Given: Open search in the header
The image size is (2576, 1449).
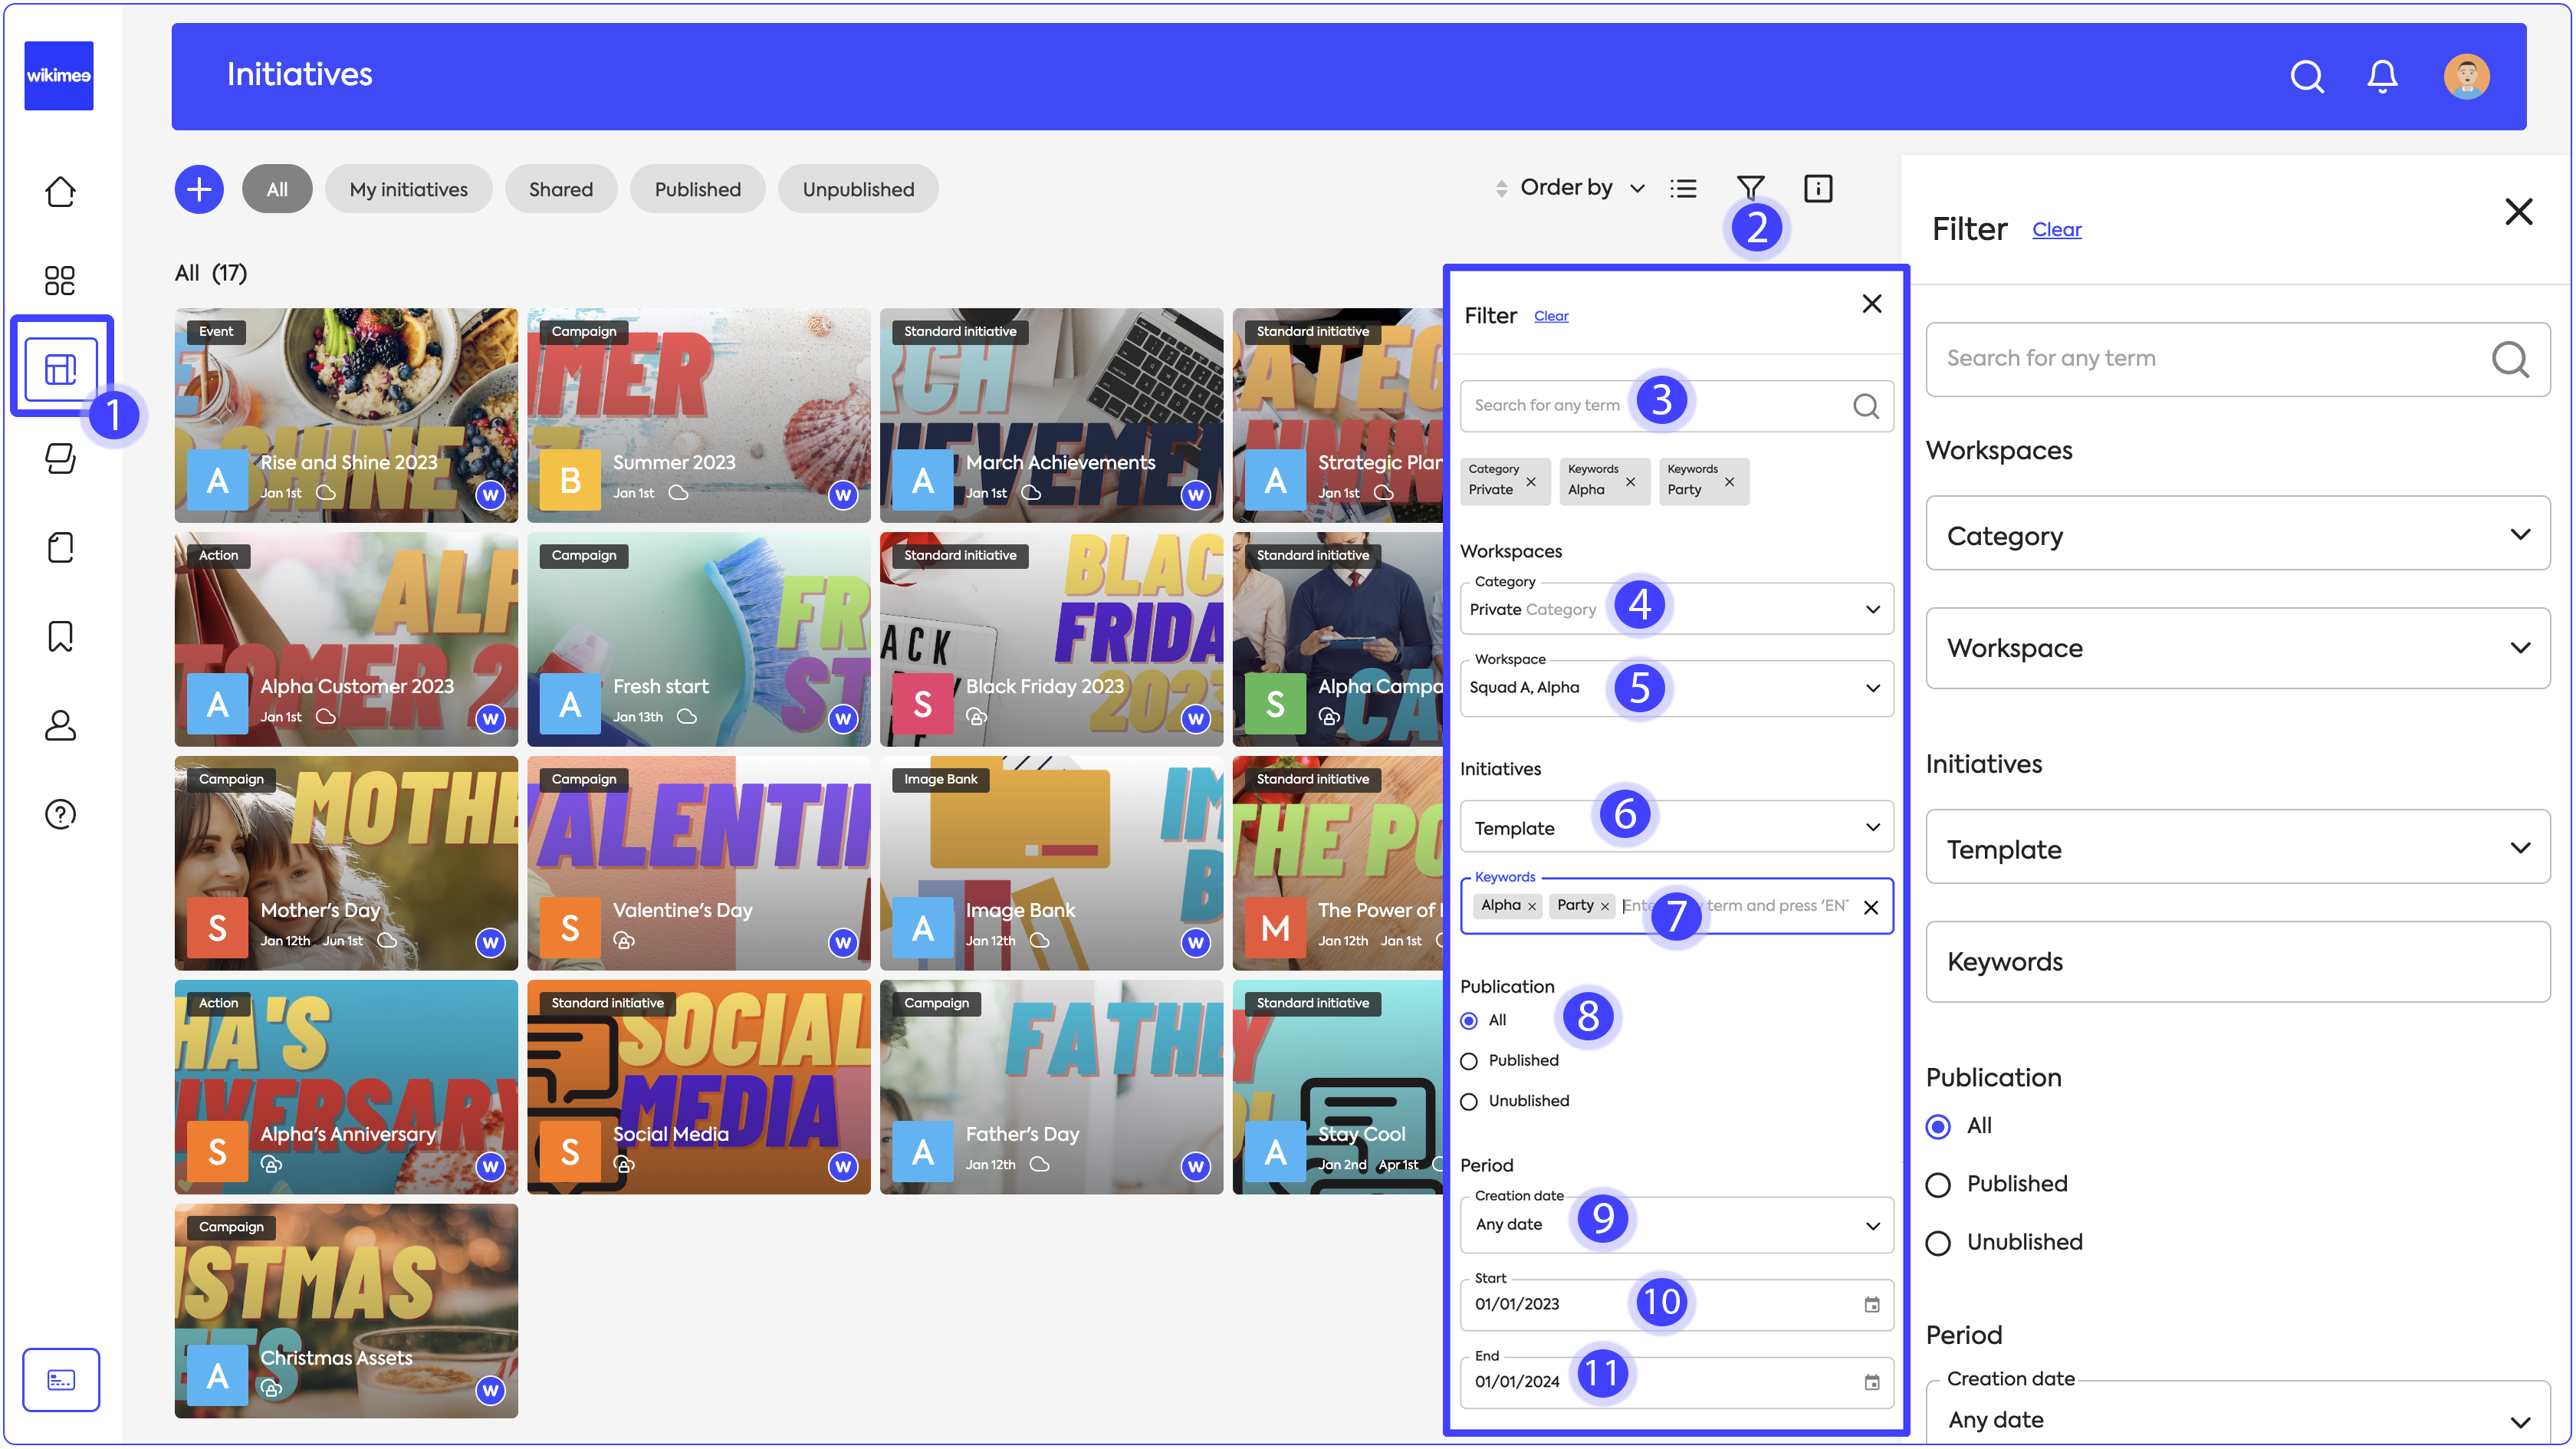Looking at the screenshot, I should [x=2306, y=76].
